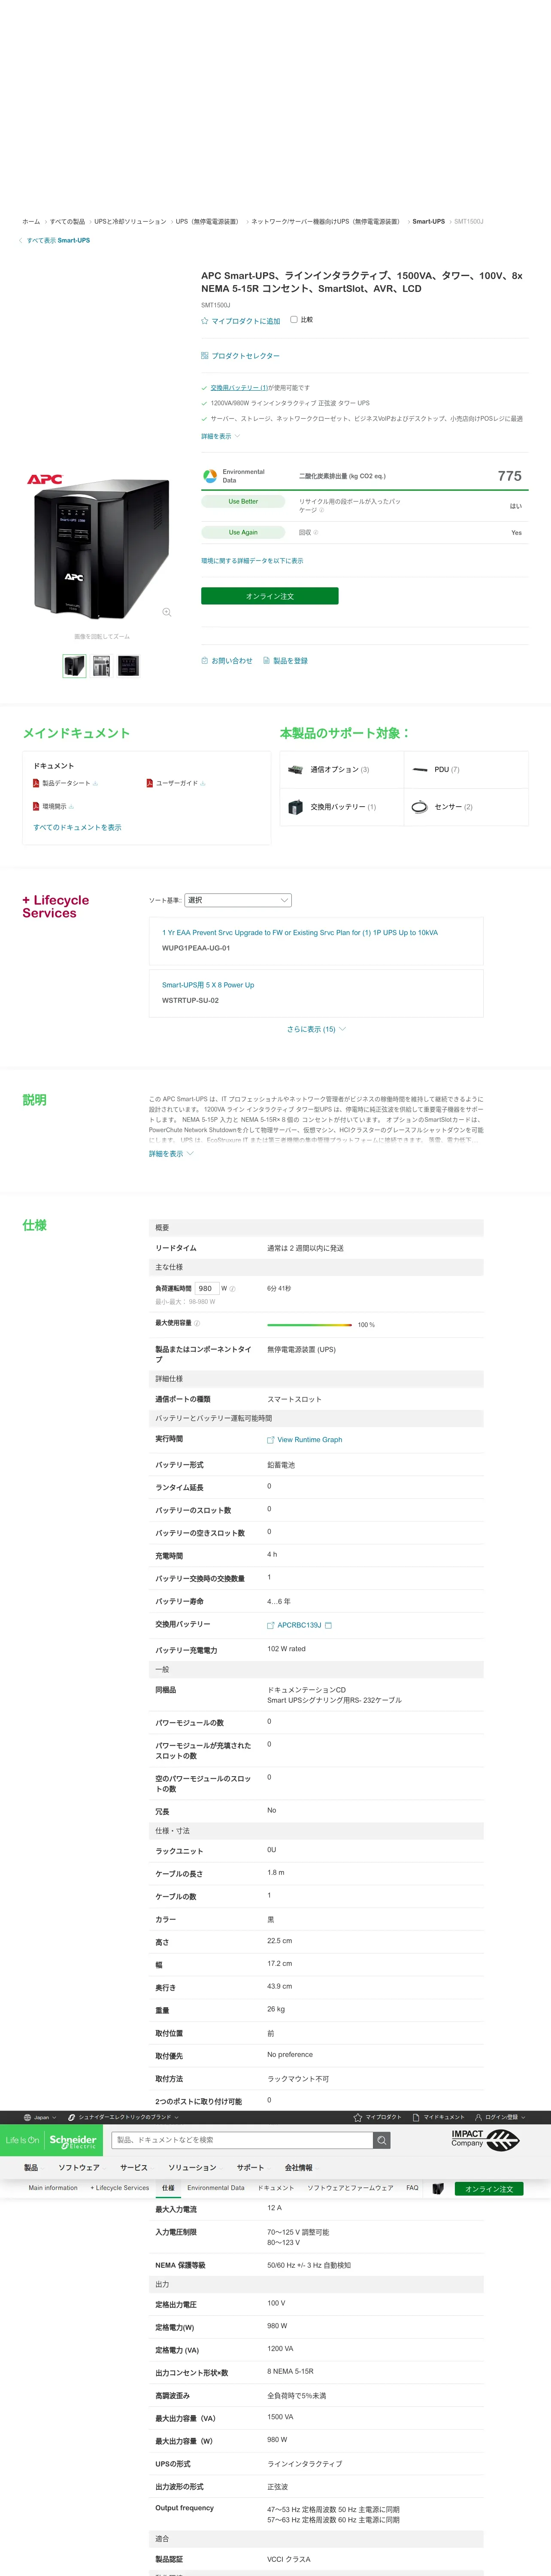Image resolution: width=551 pixels, height=2576 pixels.
Task: Click the zoom magnifier on product image
Action: pyautogui.click(x=167, y=612)
